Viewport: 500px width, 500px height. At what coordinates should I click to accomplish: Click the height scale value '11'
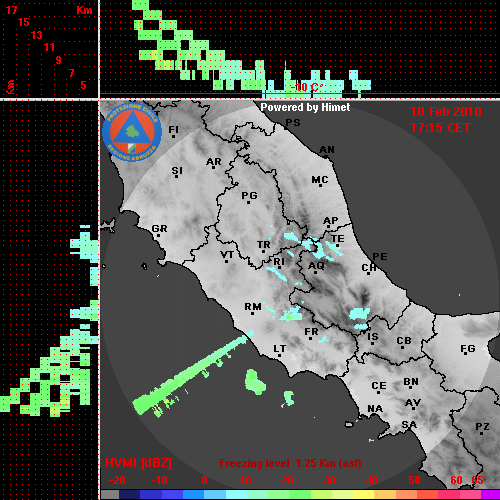[x=49, y=47]
